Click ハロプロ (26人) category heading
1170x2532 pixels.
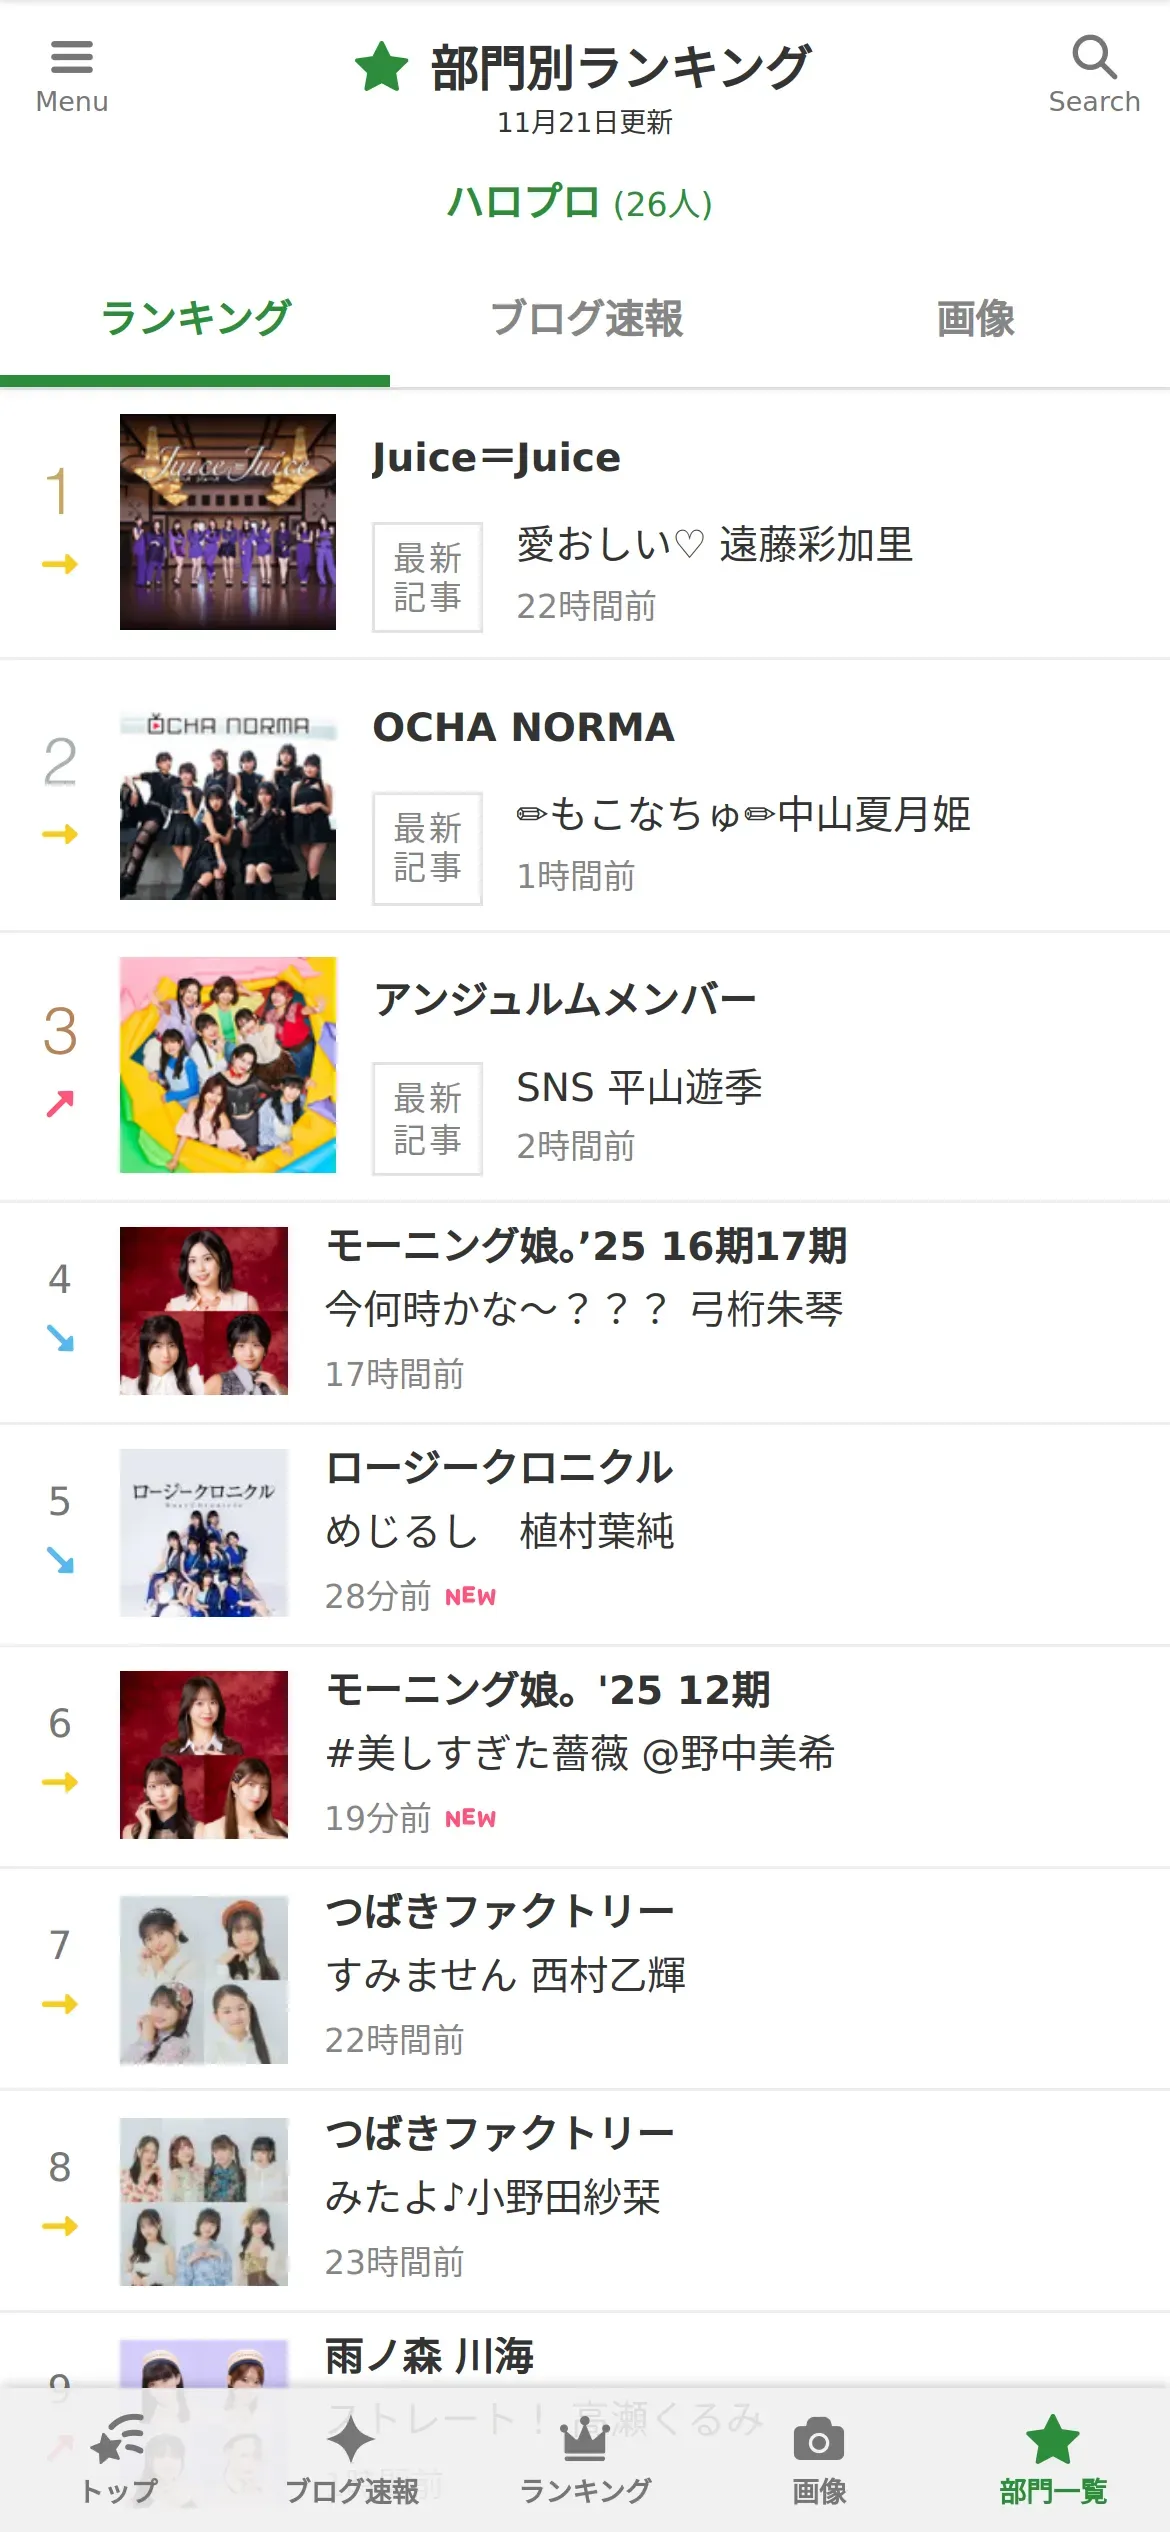point(580,203)
